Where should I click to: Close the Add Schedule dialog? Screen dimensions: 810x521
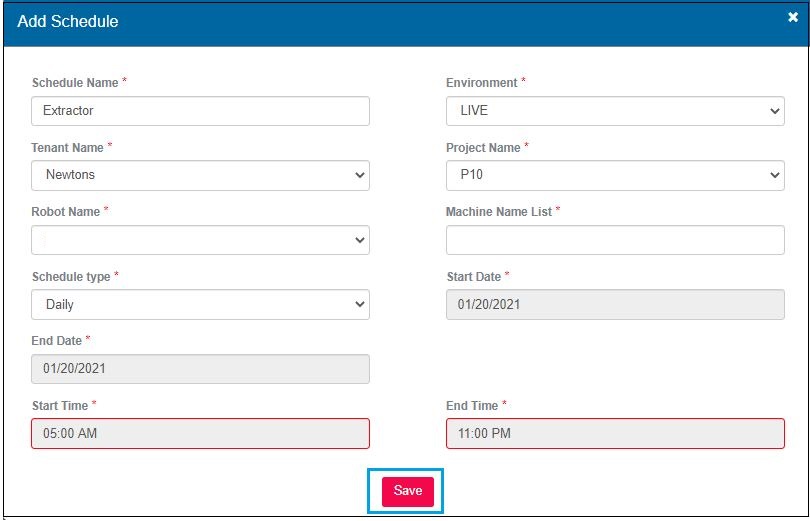792,17
